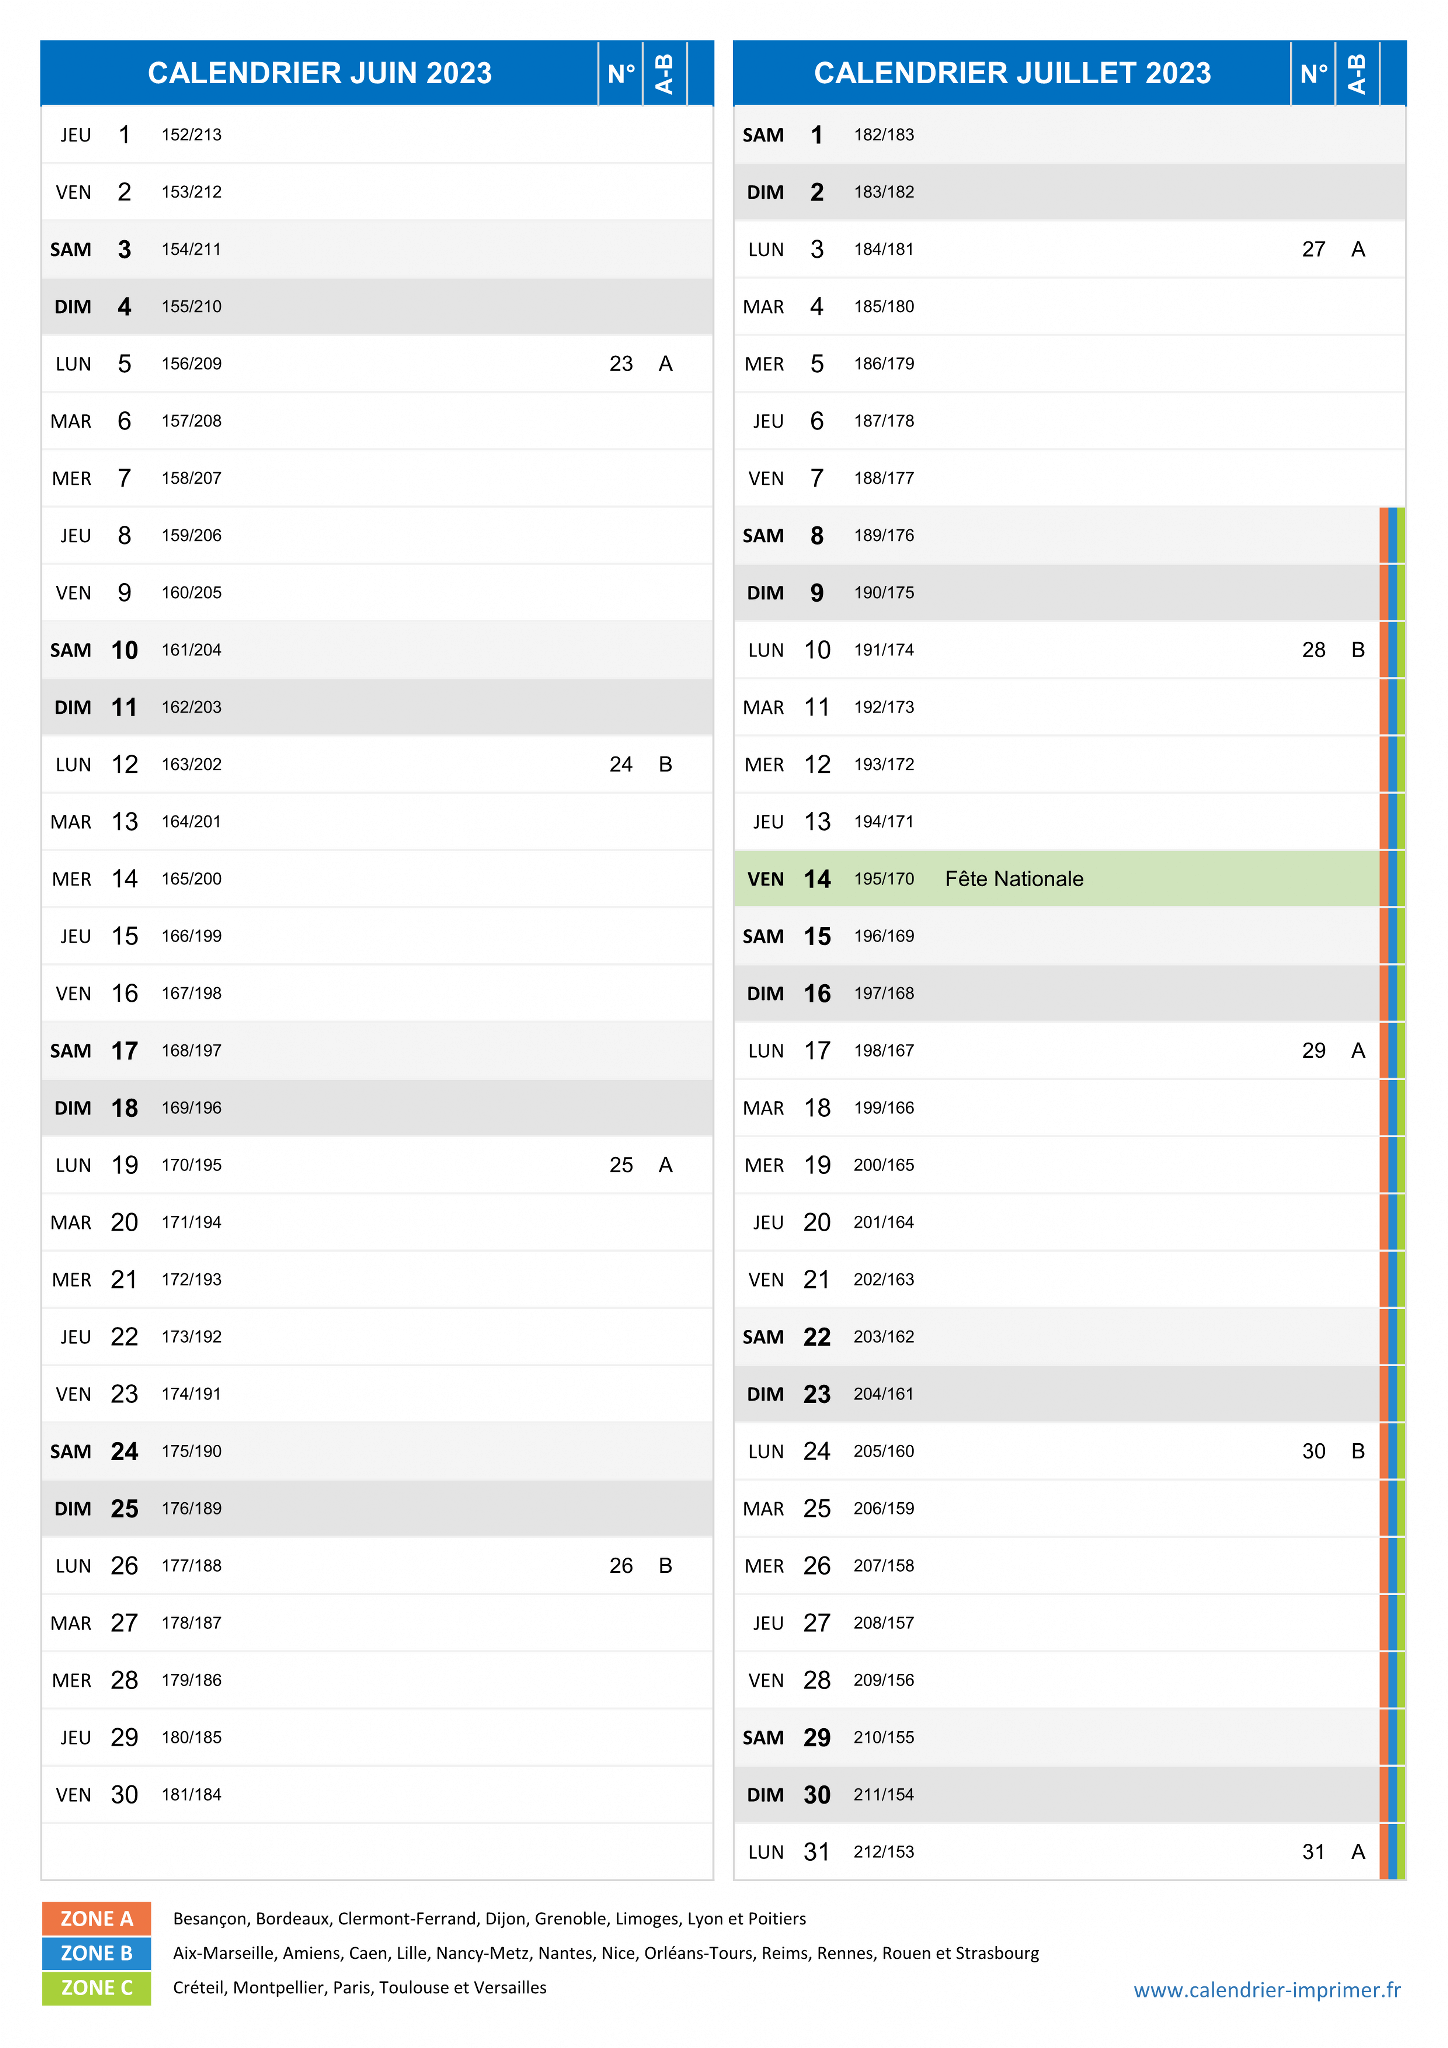Select Sunday June 4 row
Viewport: 1448px width, 2048px height.
(377, 307)
